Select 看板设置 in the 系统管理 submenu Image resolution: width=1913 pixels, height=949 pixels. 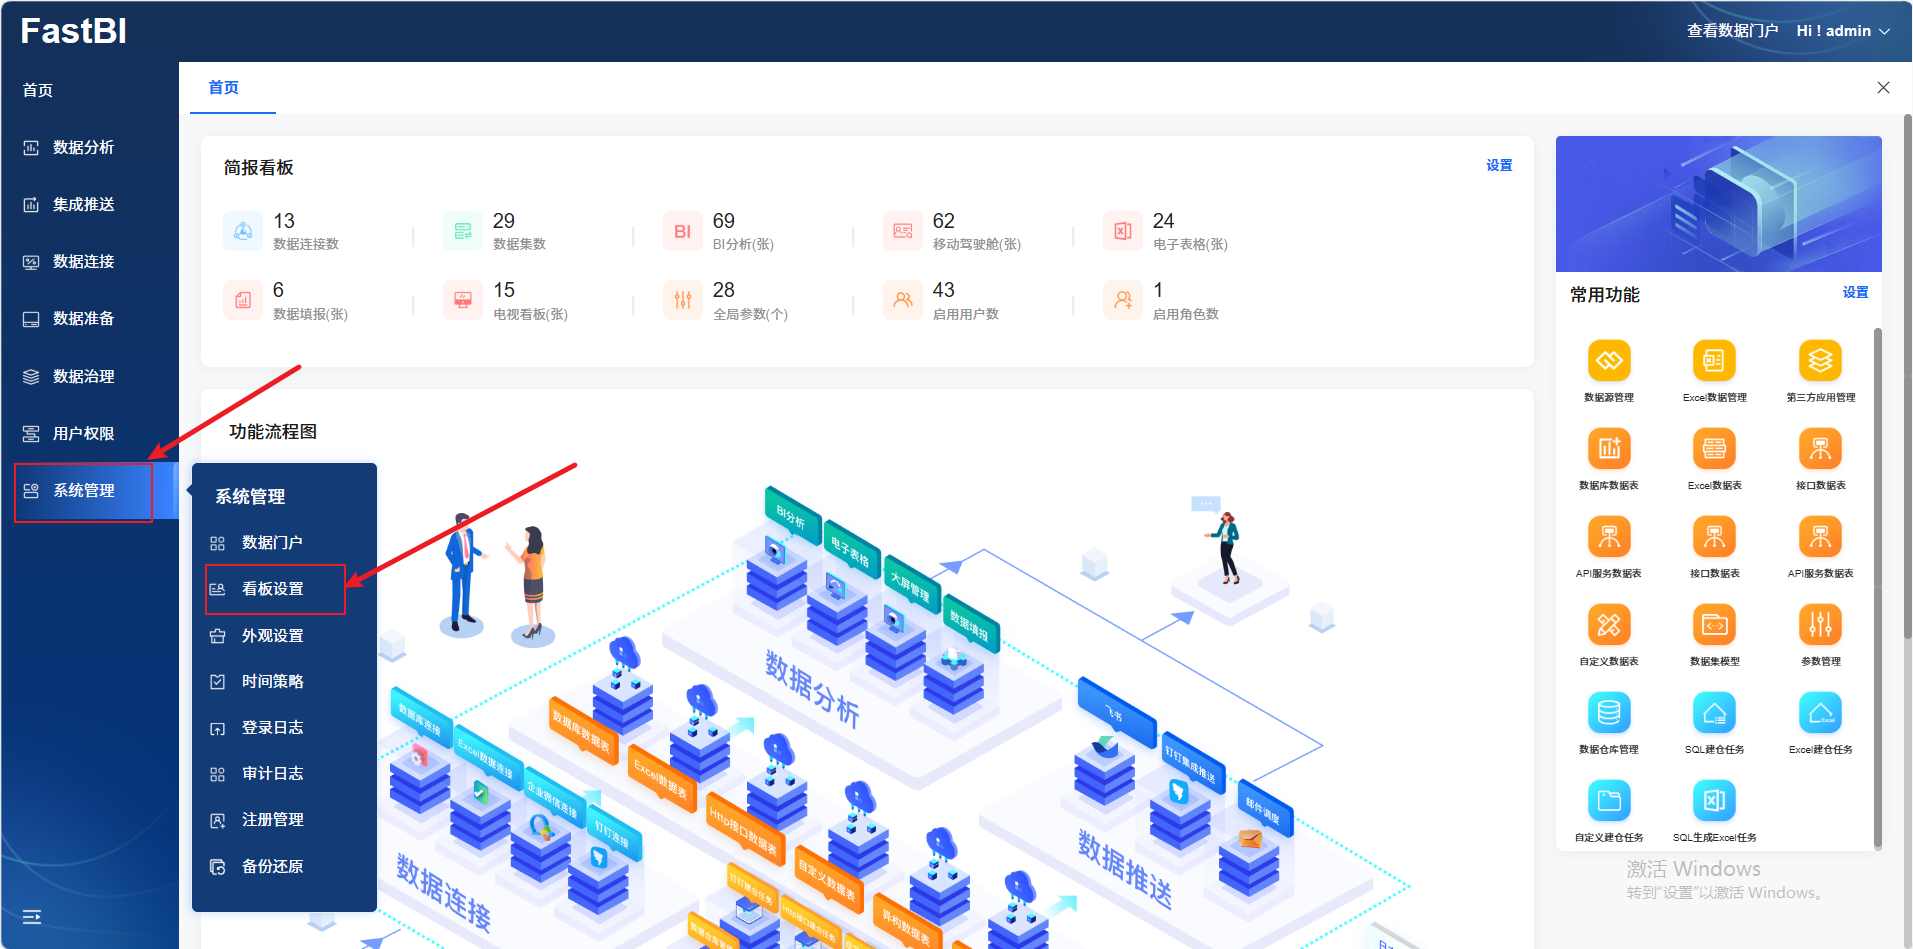tap(273, 589)
